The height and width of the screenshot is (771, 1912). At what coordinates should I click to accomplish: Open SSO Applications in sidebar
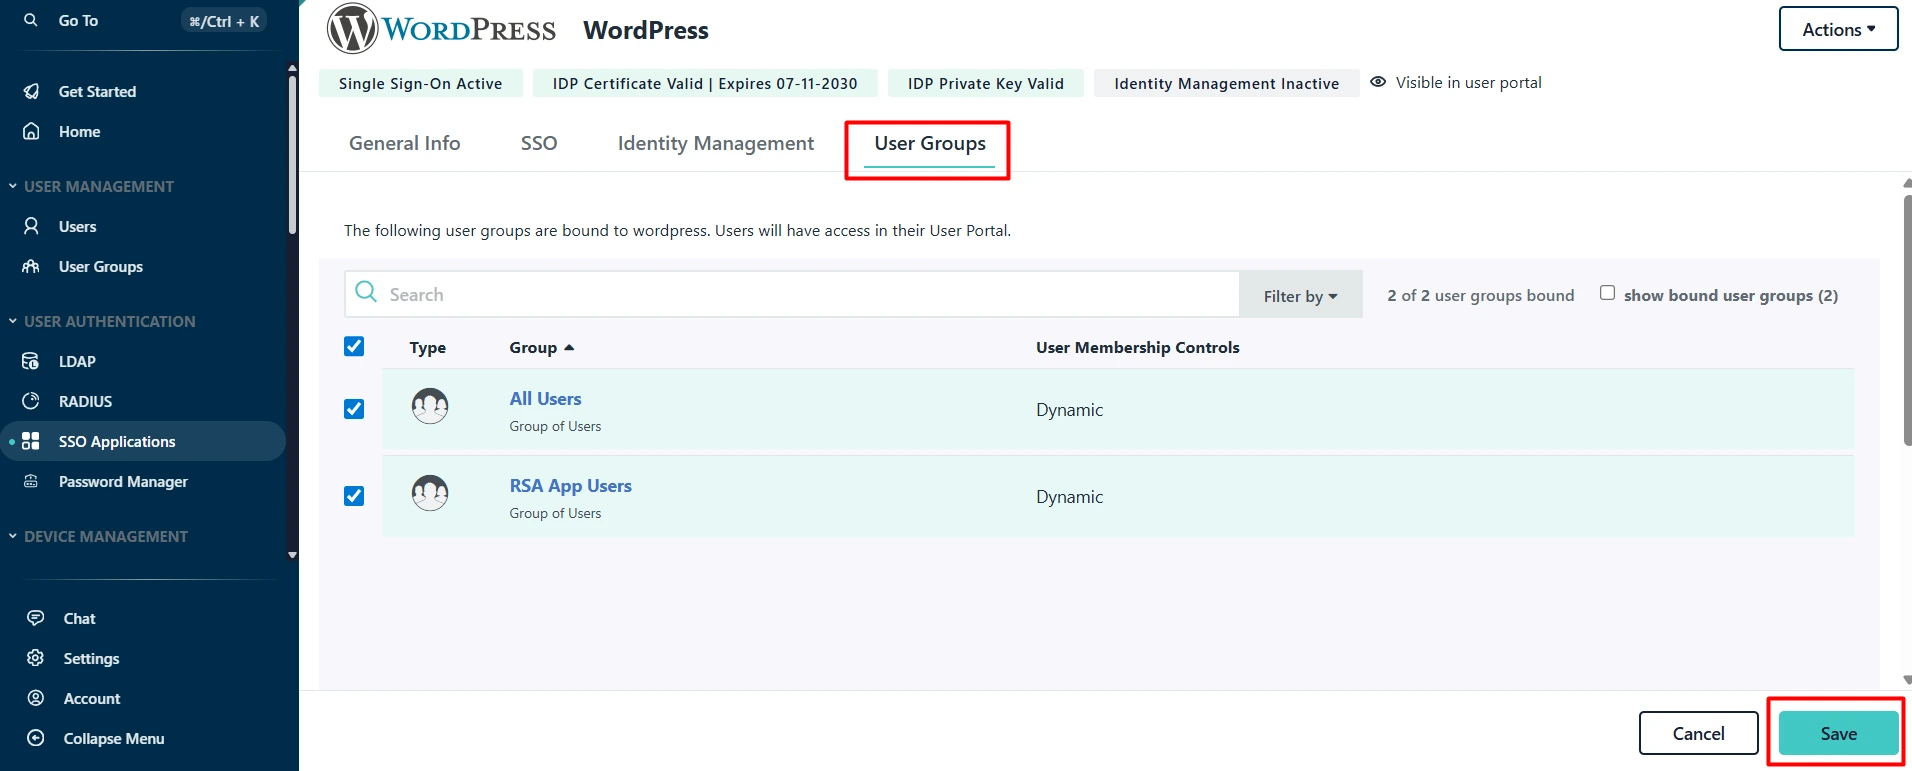pyautogui.click(x=143, y=441)
